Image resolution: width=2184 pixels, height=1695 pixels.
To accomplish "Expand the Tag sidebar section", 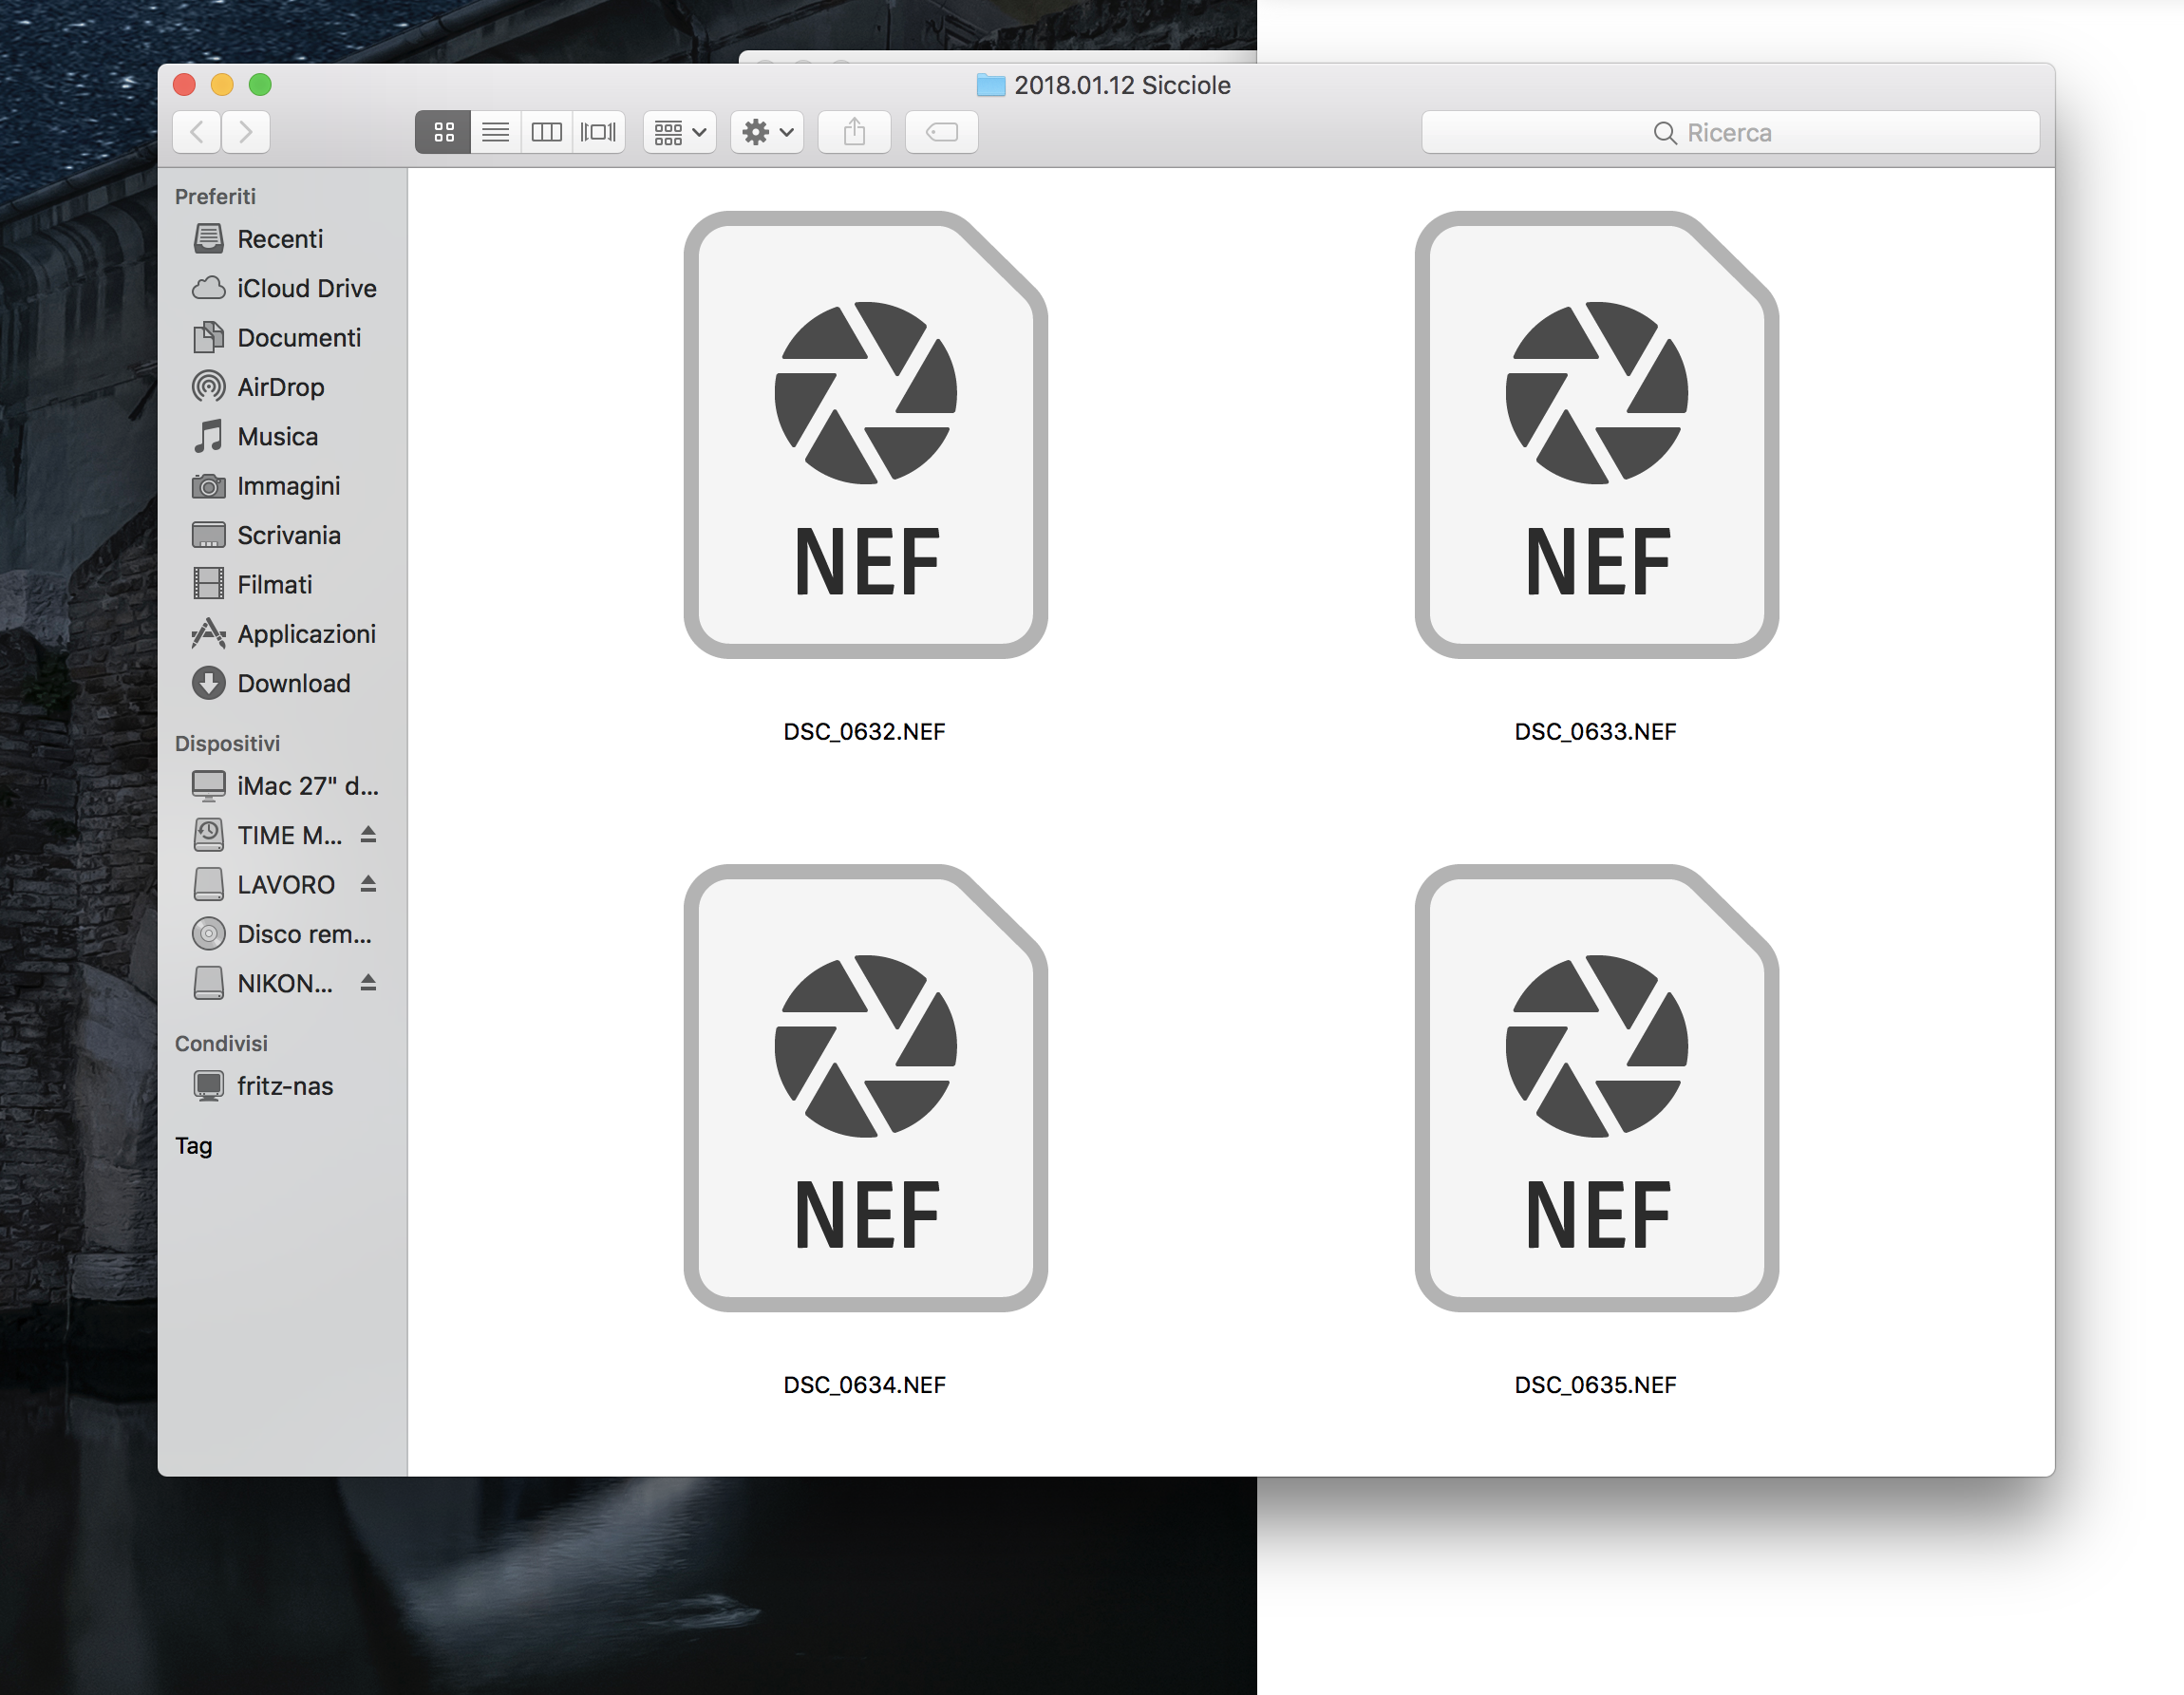I will 194,1146.
